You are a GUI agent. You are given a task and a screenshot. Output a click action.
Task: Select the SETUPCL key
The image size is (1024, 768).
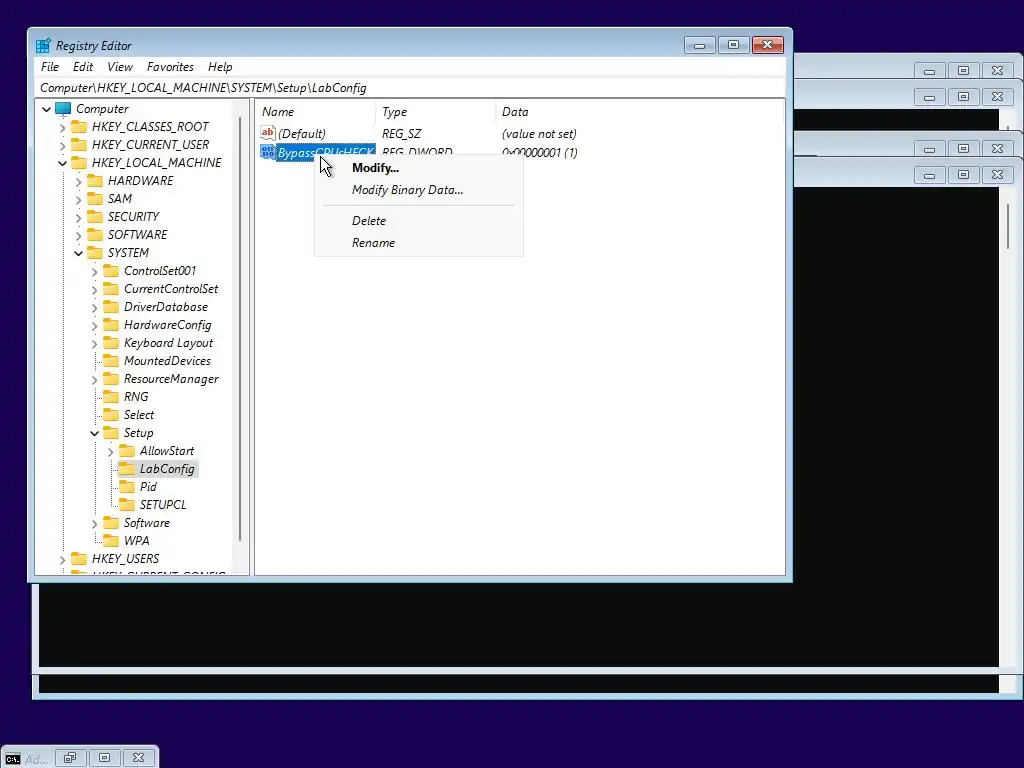[163, 505]
